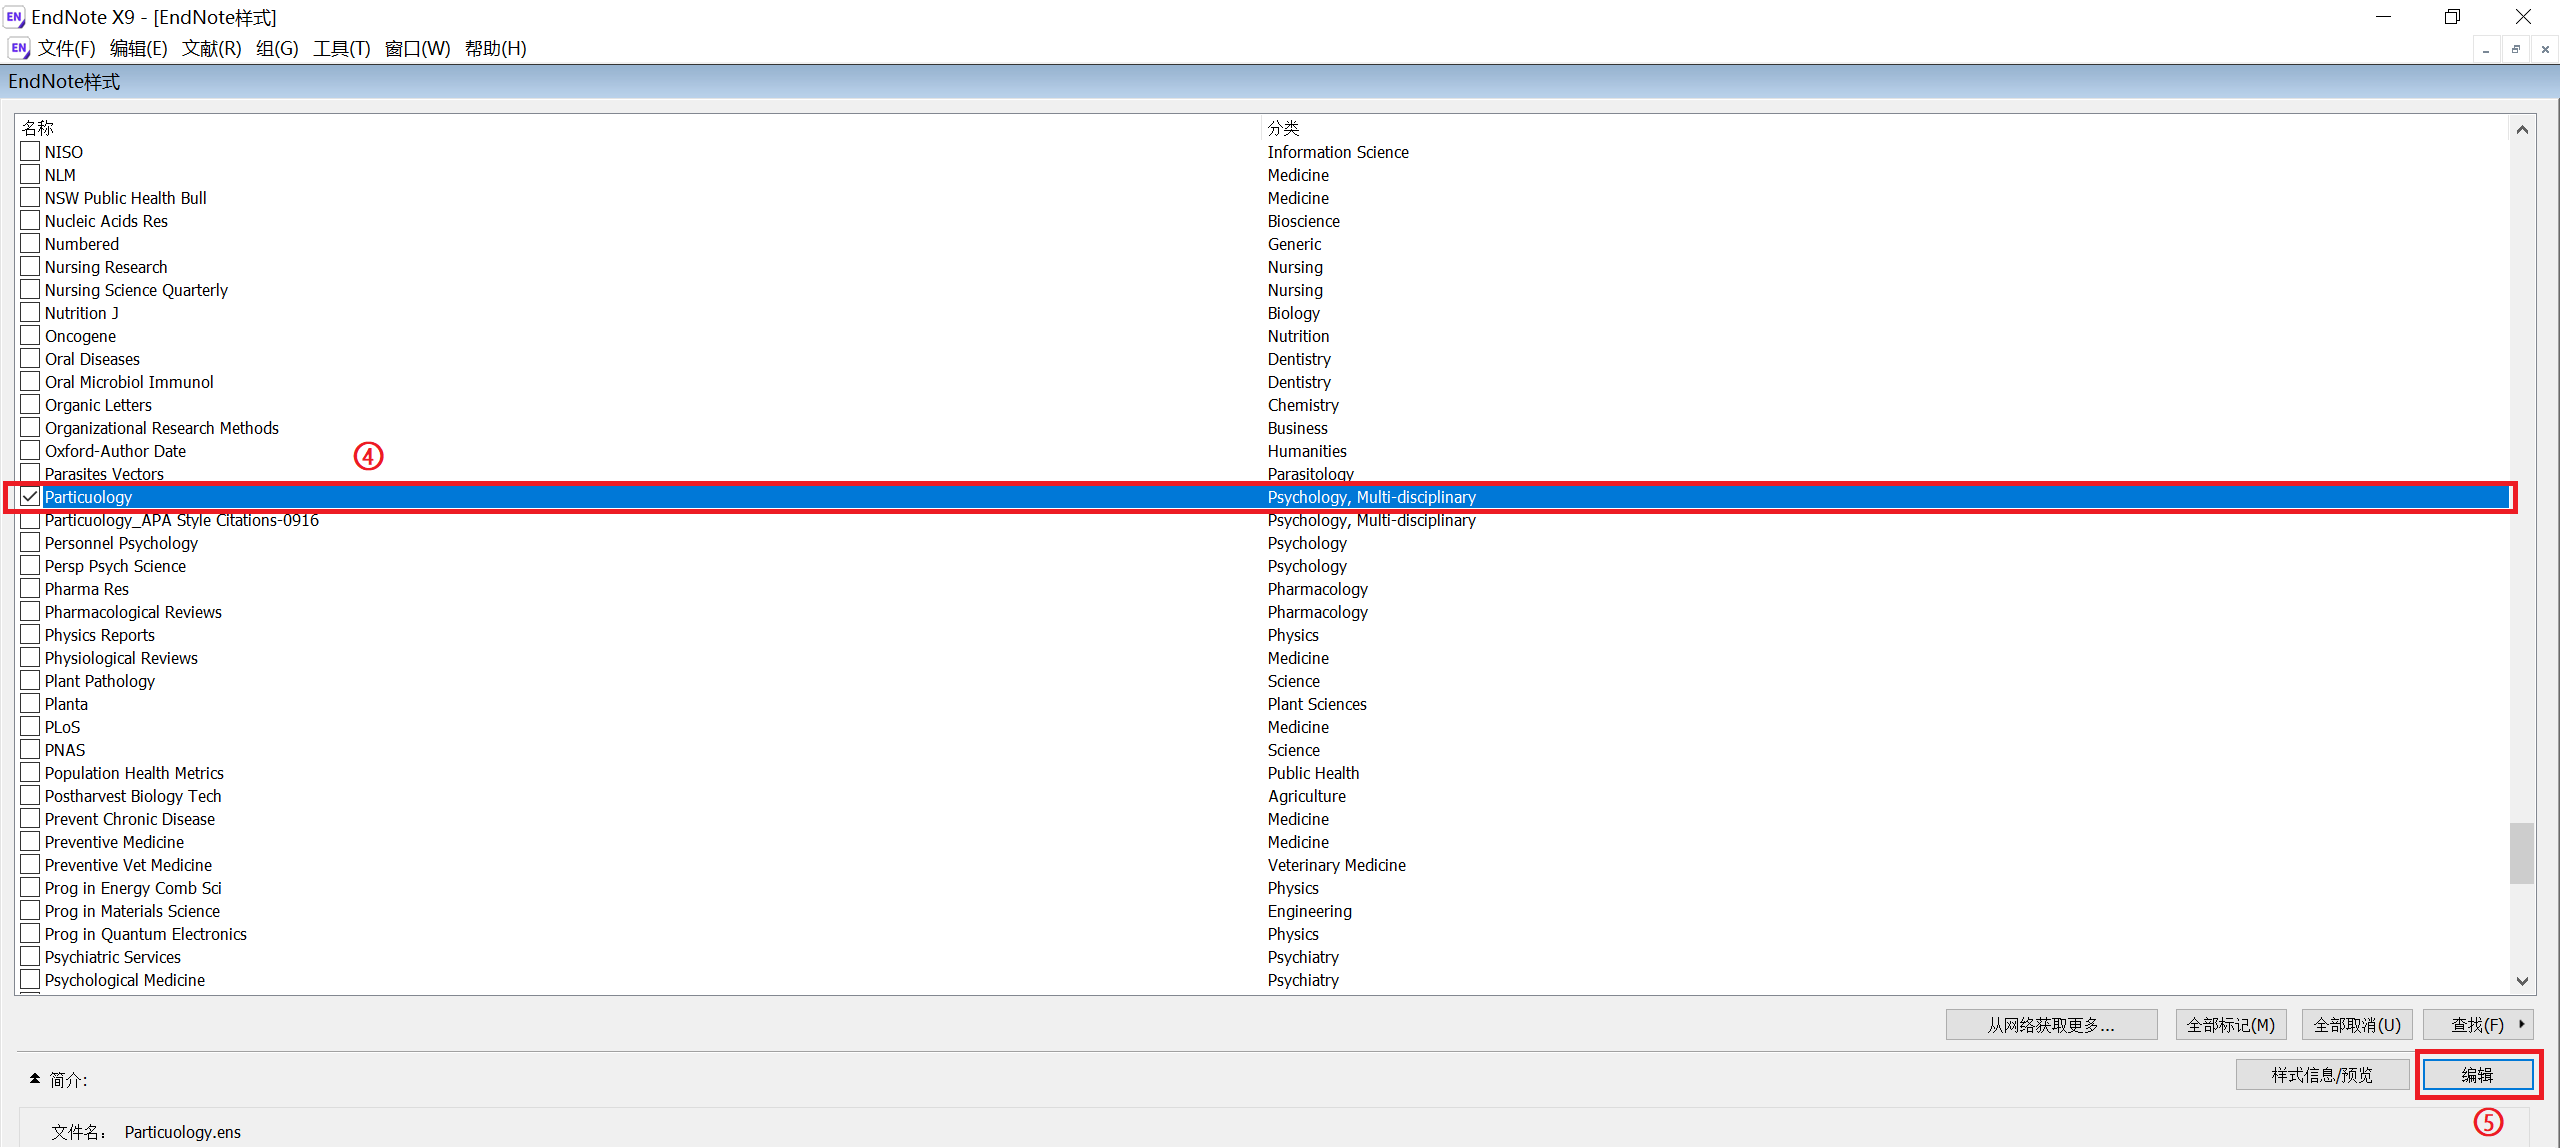Check the PLoS style box

pos(30,726)
